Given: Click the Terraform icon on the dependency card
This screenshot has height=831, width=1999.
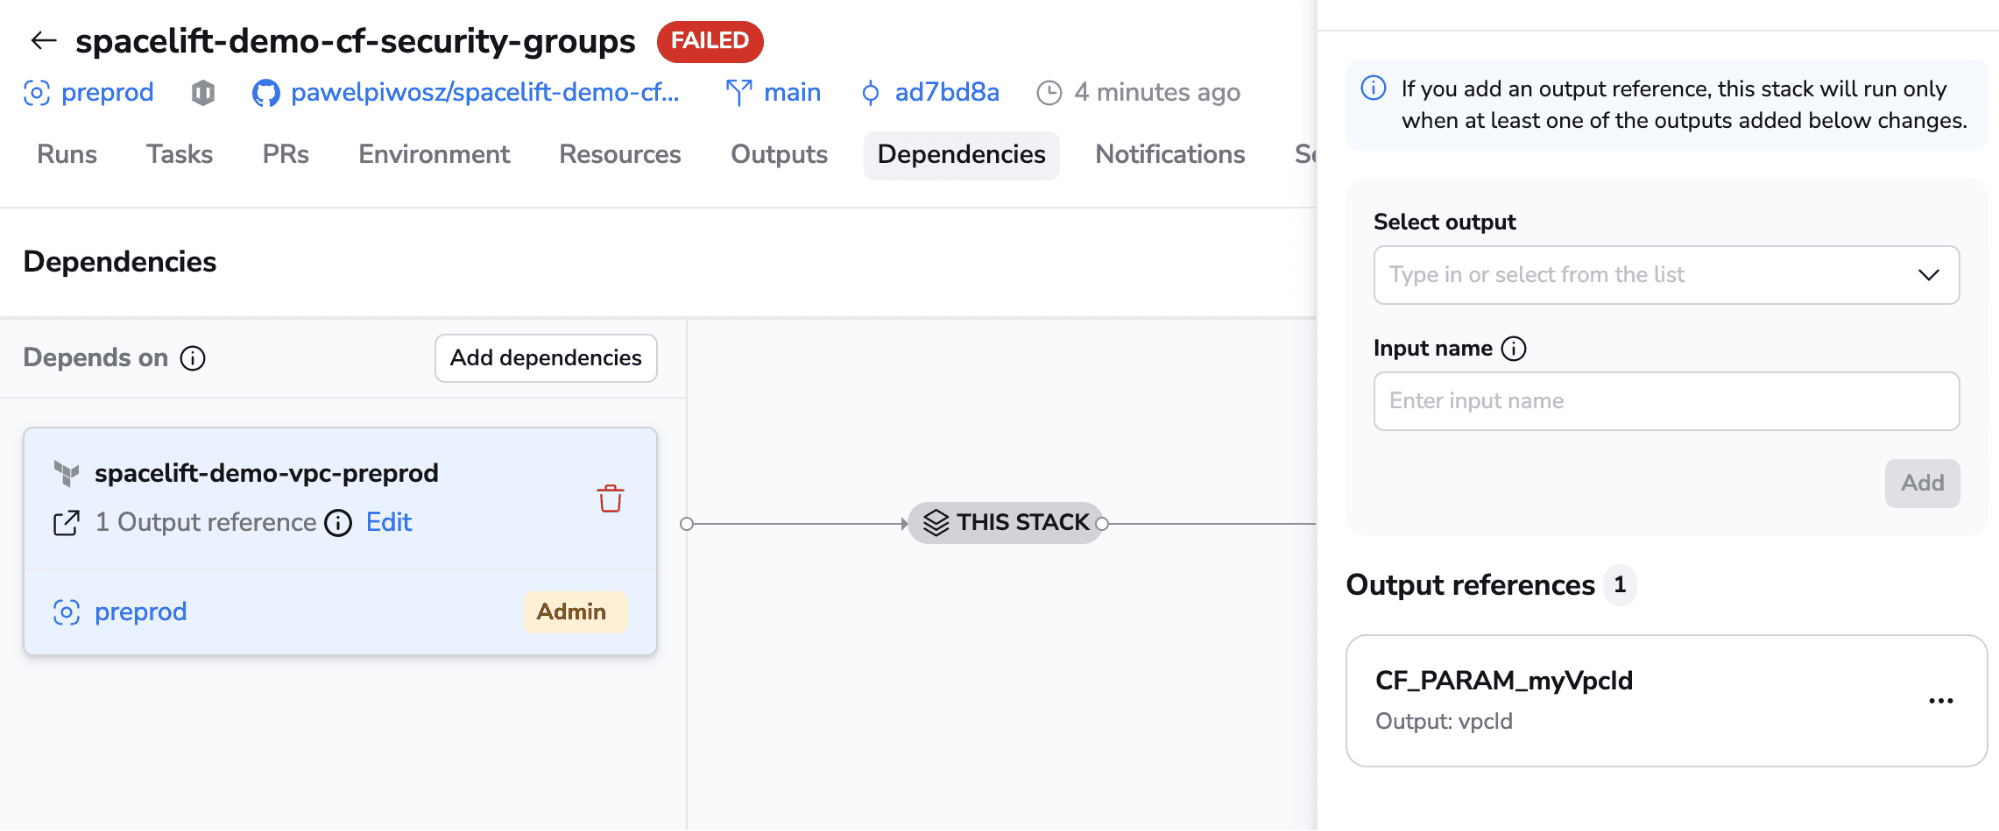Looking at the screenshot, I should point(66,473).
